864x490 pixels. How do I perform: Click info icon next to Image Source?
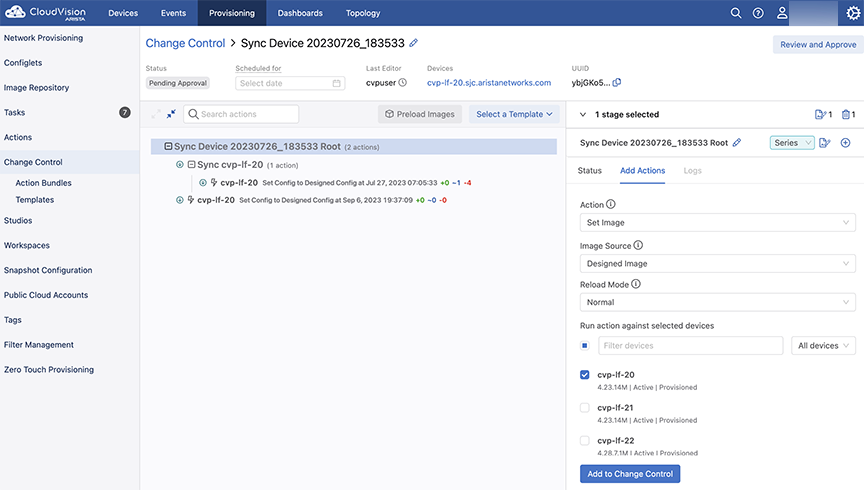[x=638, y=245]
